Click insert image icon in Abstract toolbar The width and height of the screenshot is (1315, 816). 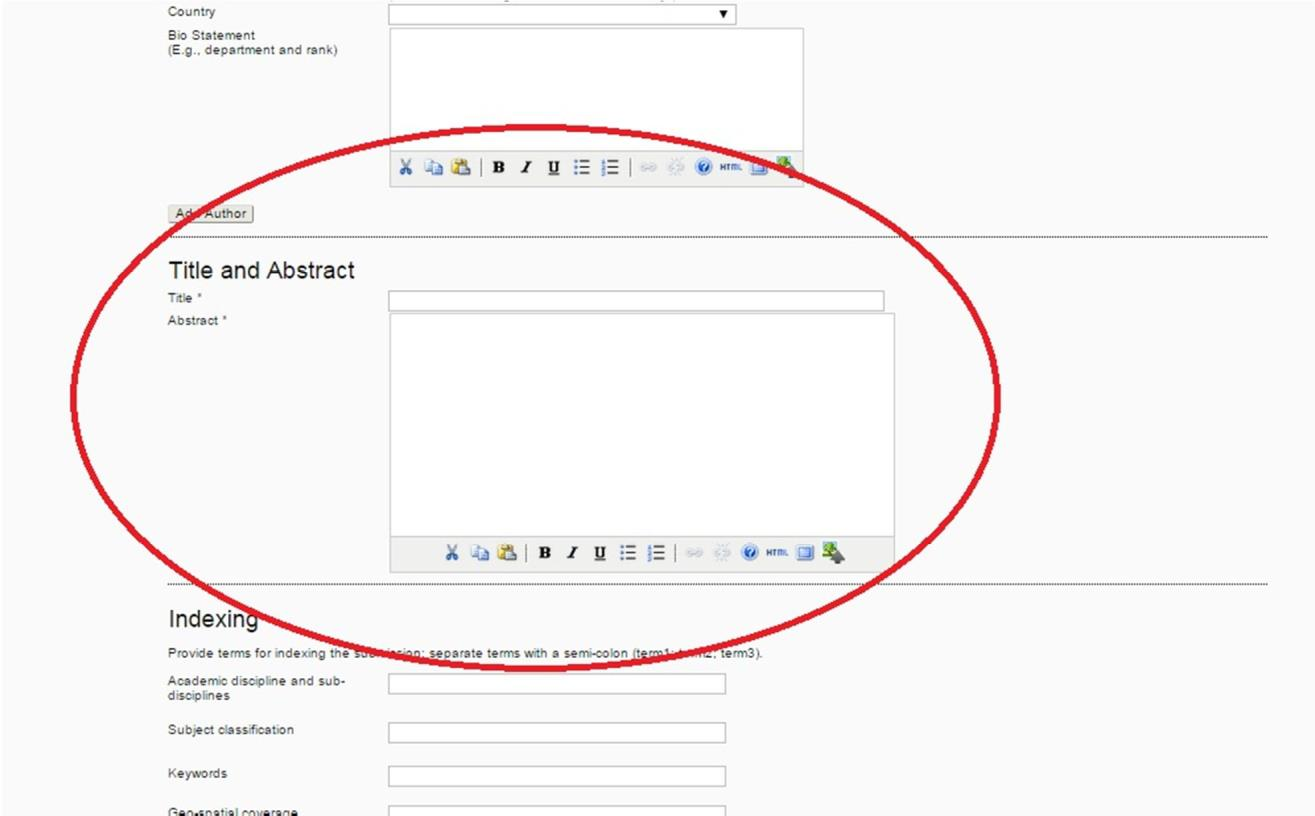833,552
